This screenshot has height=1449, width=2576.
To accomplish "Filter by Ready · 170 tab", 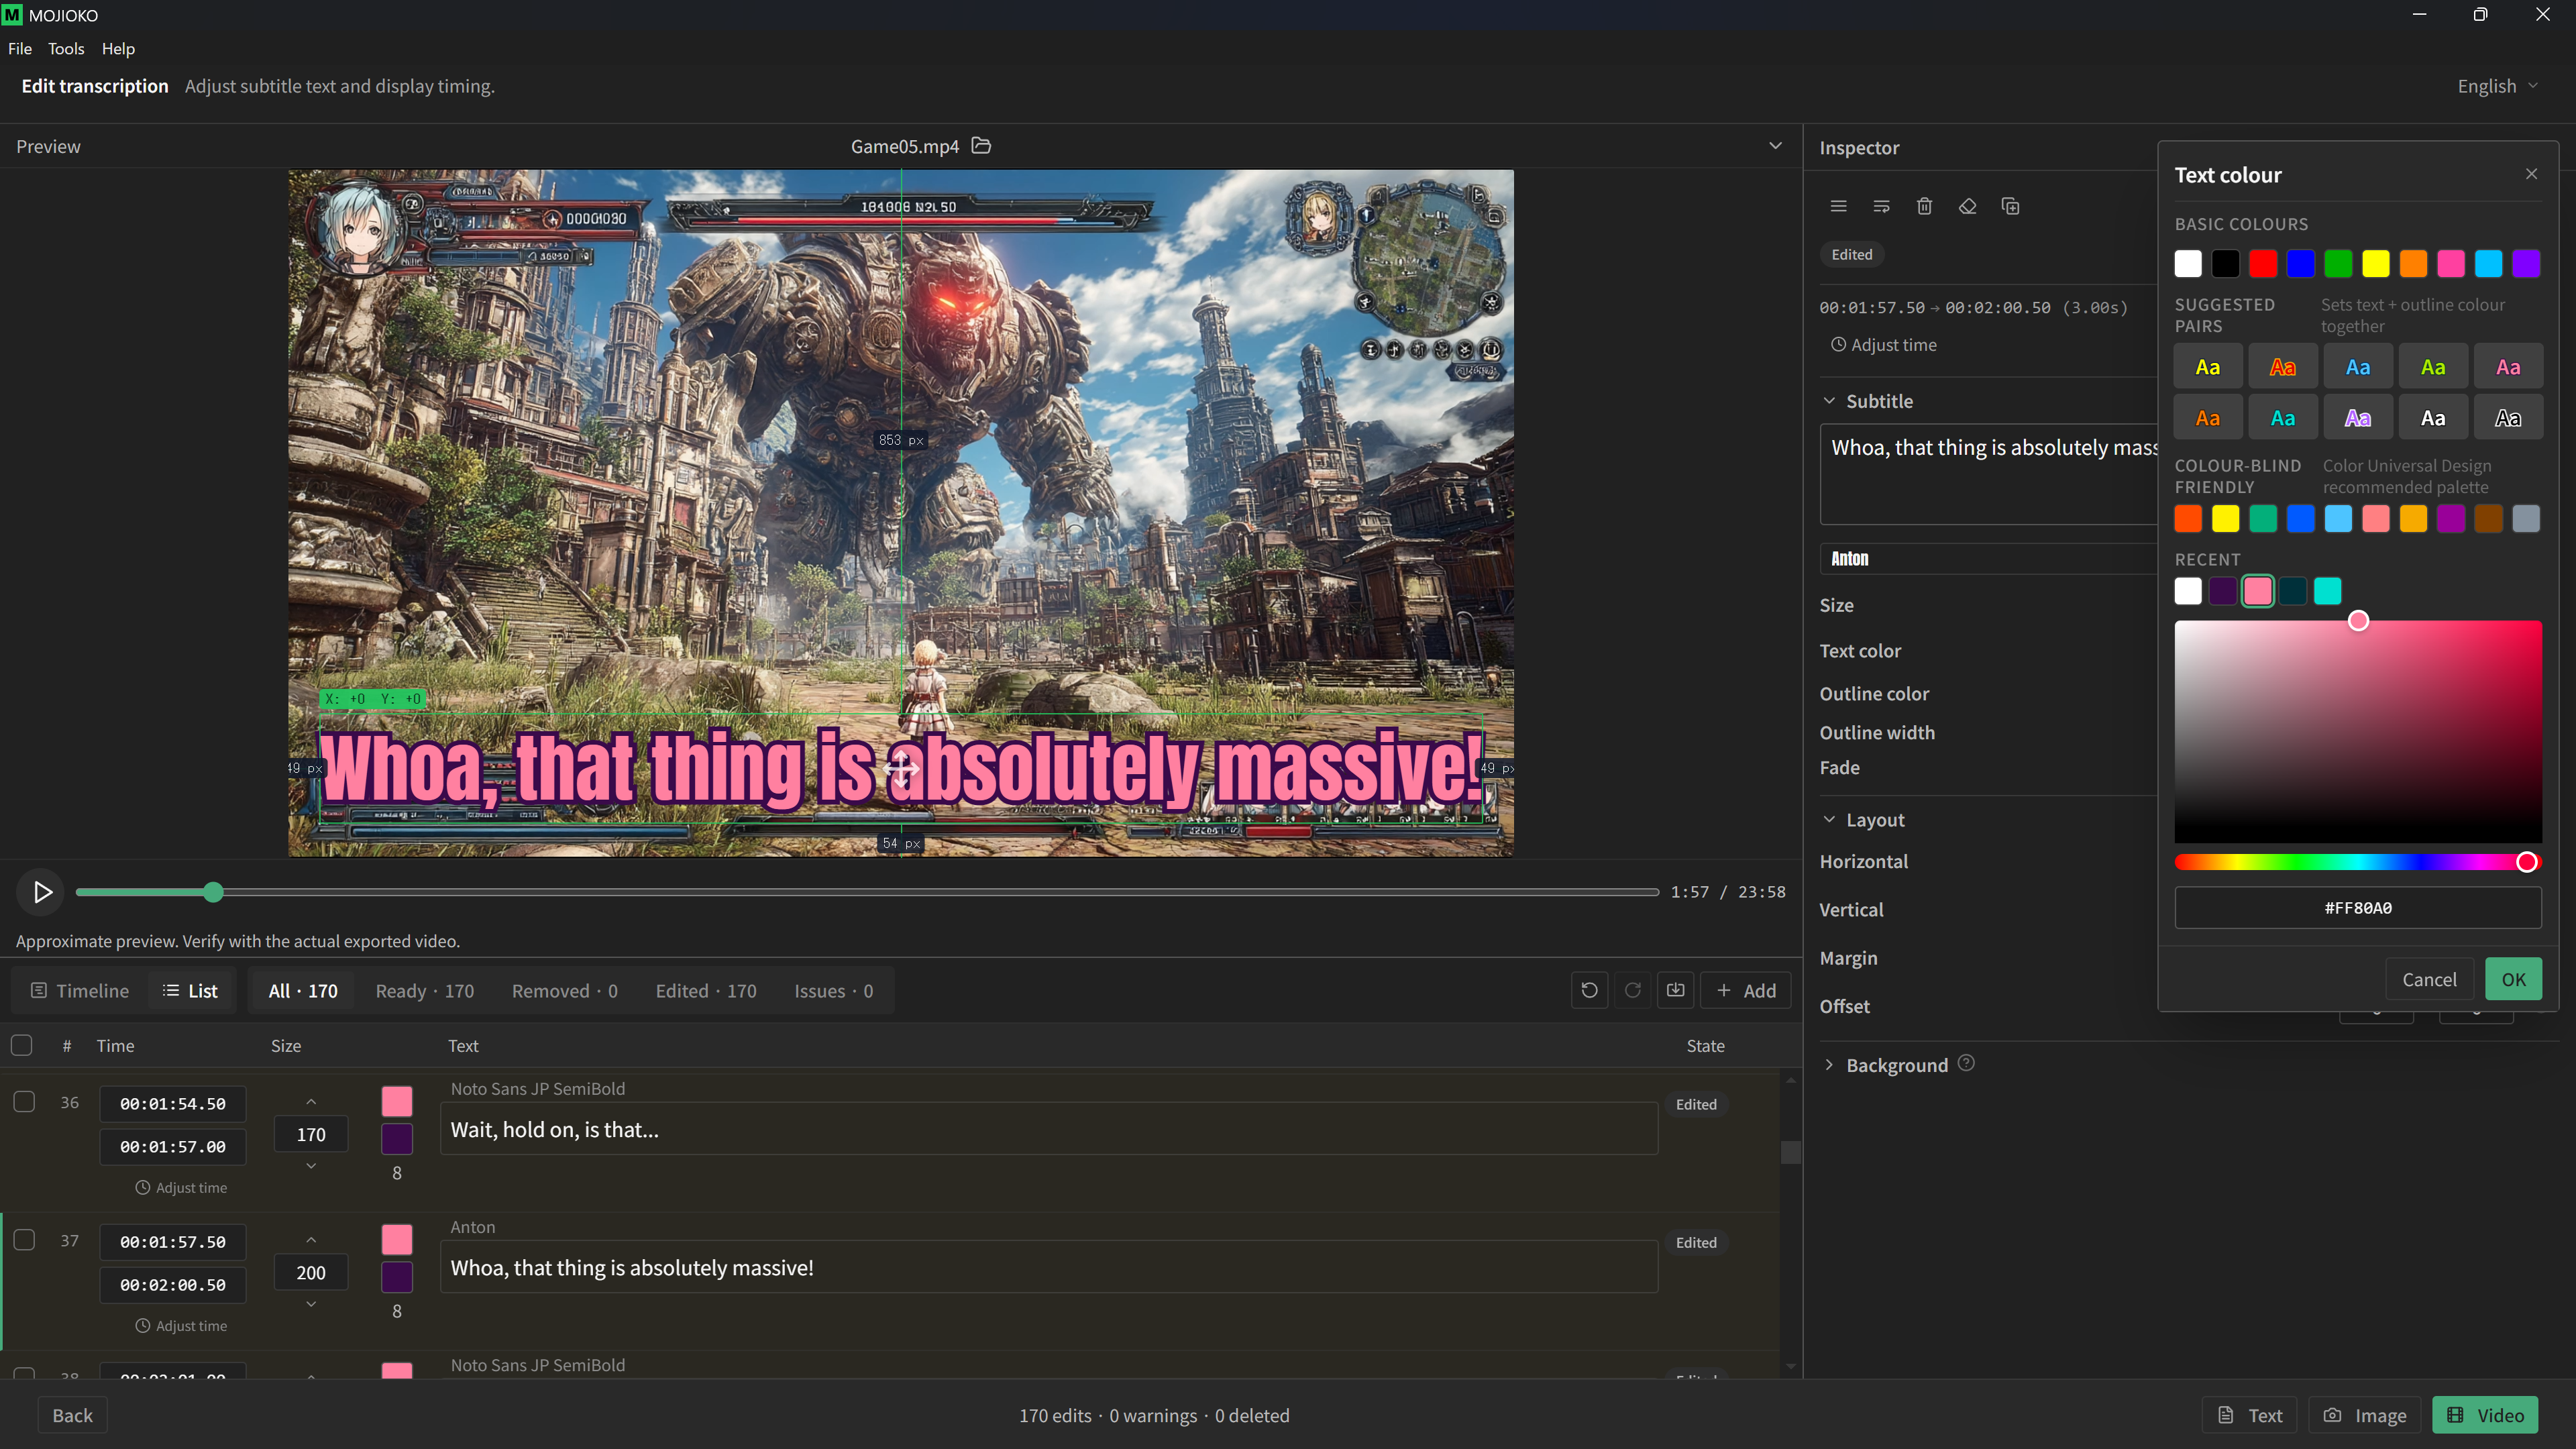I will 424,990.
